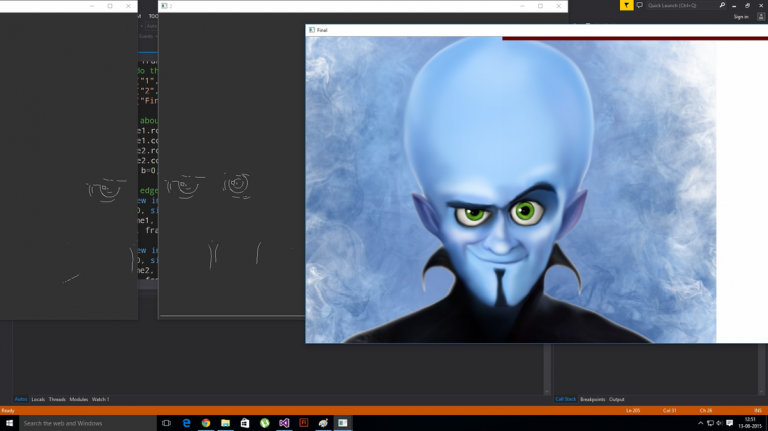Screen dimensions: 768x431
Task: Open the Windows Start menu
Action: pyautogui.click(x=9, y=423)
